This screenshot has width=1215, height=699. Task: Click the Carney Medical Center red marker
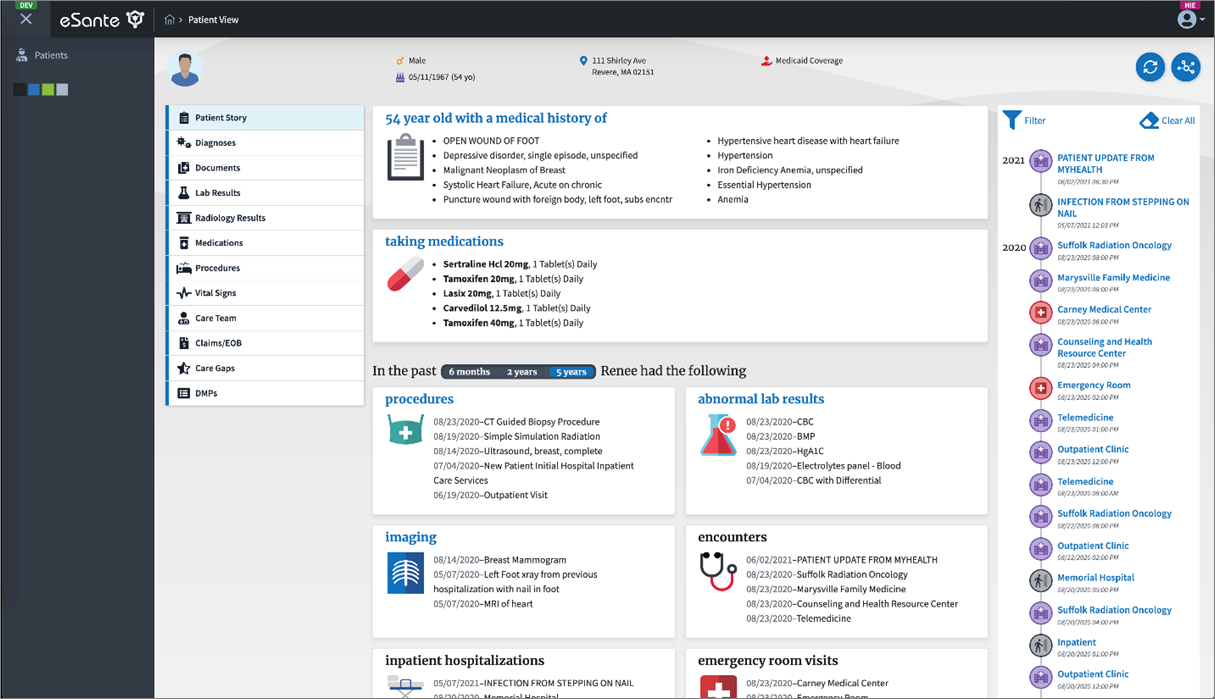pos(1041,313)
